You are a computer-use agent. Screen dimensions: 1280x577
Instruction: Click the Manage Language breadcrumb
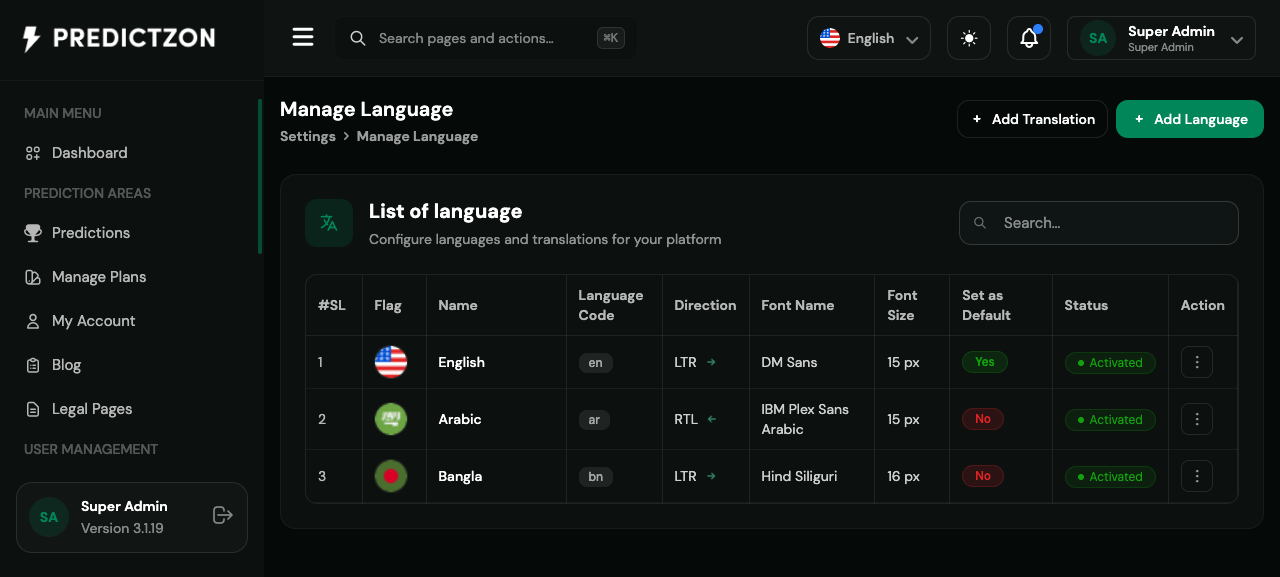(x=417, y=136)
